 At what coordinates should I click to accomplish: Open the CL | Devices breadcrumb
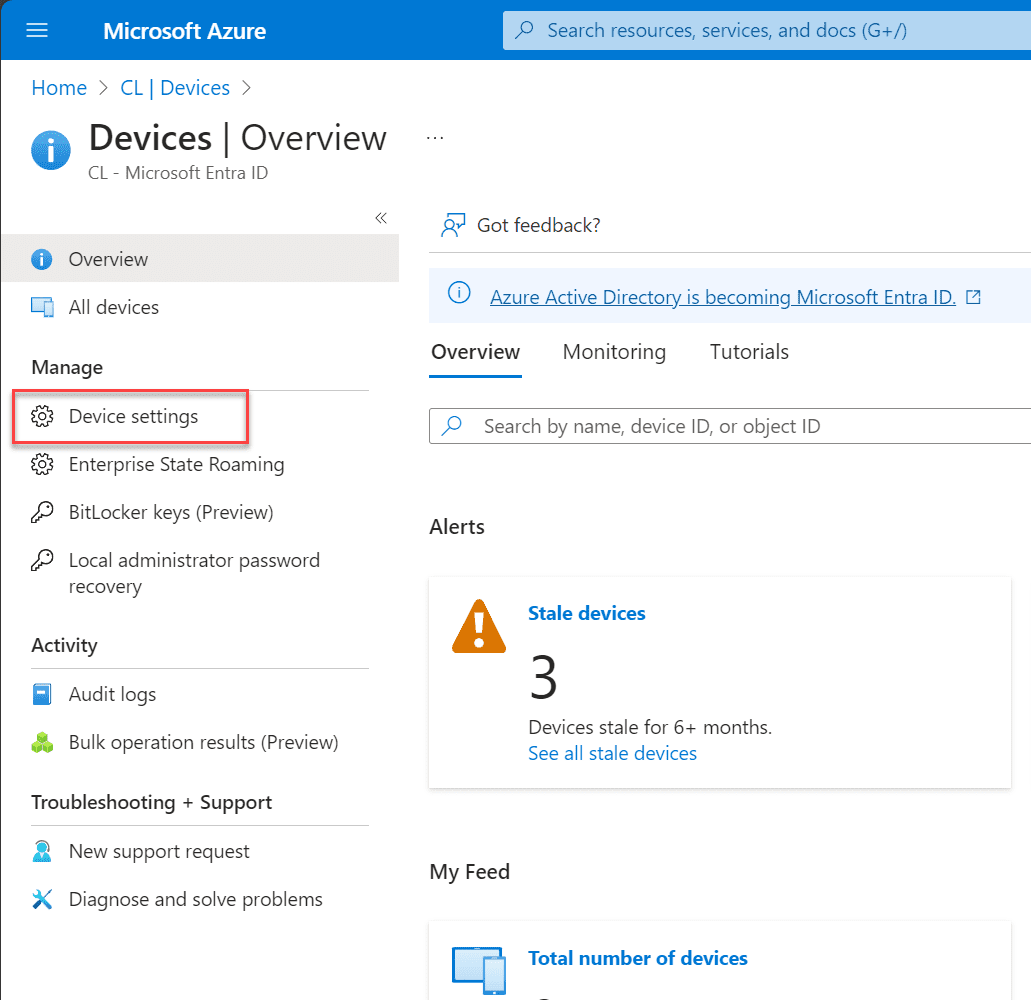click(x=175, y=88)
